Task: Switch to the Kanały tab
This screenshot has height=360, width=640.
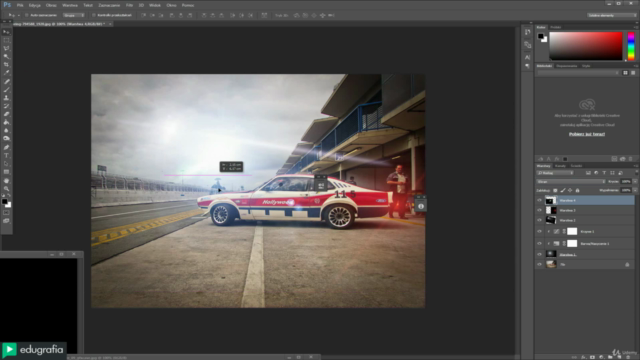Action: tap(560, 166)
